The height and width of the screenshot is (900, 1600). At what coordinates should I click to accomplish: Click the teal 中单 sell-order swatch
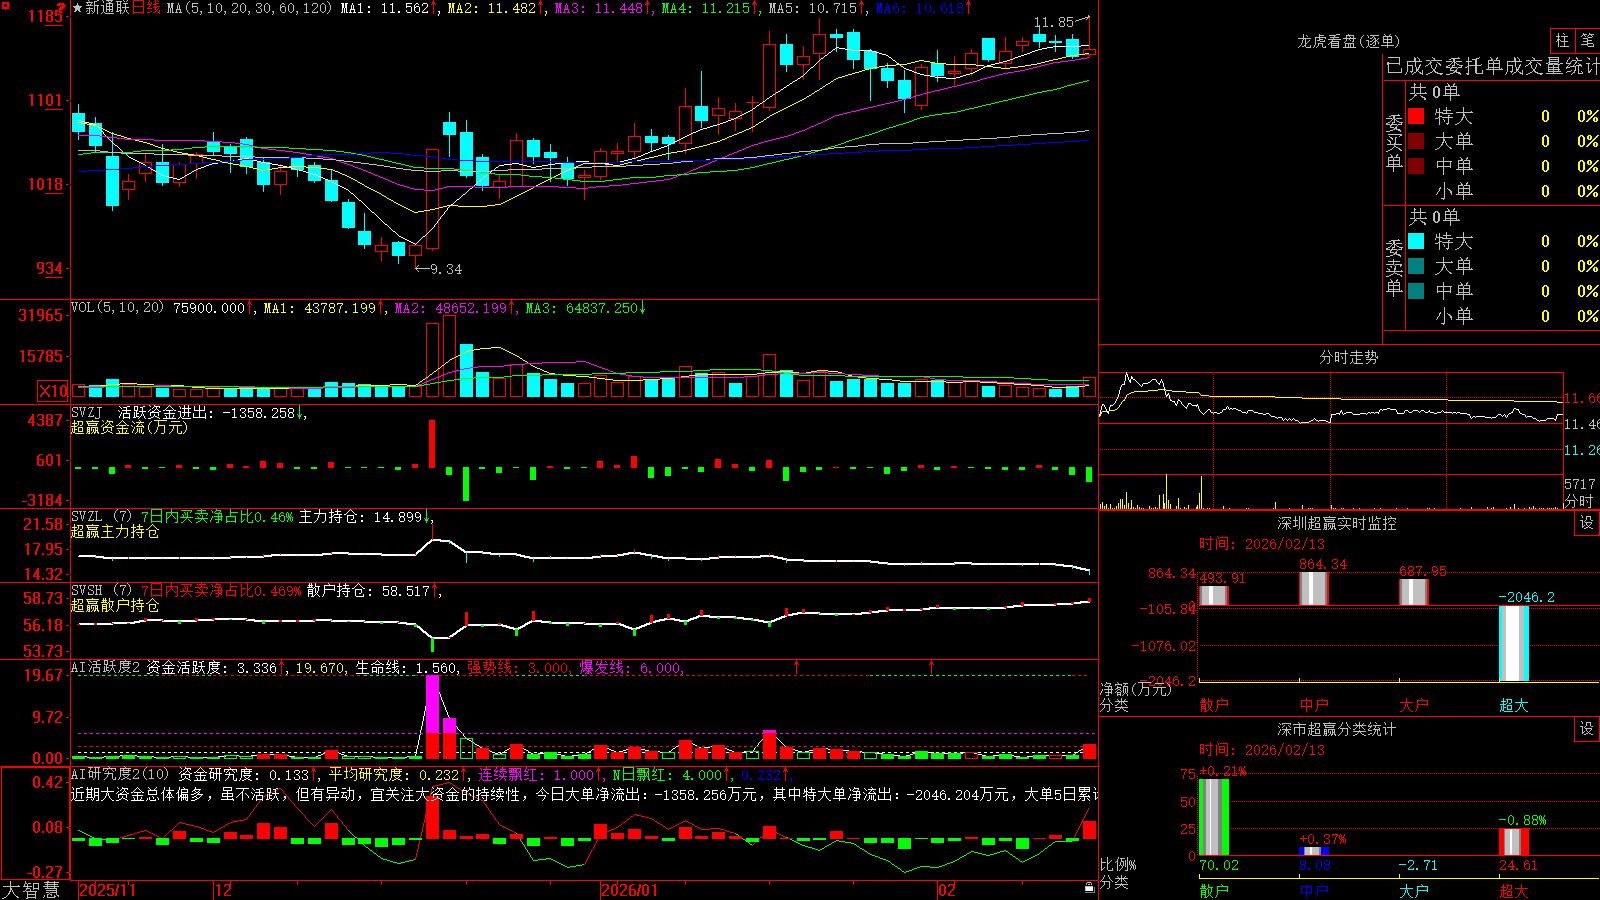1416,291
